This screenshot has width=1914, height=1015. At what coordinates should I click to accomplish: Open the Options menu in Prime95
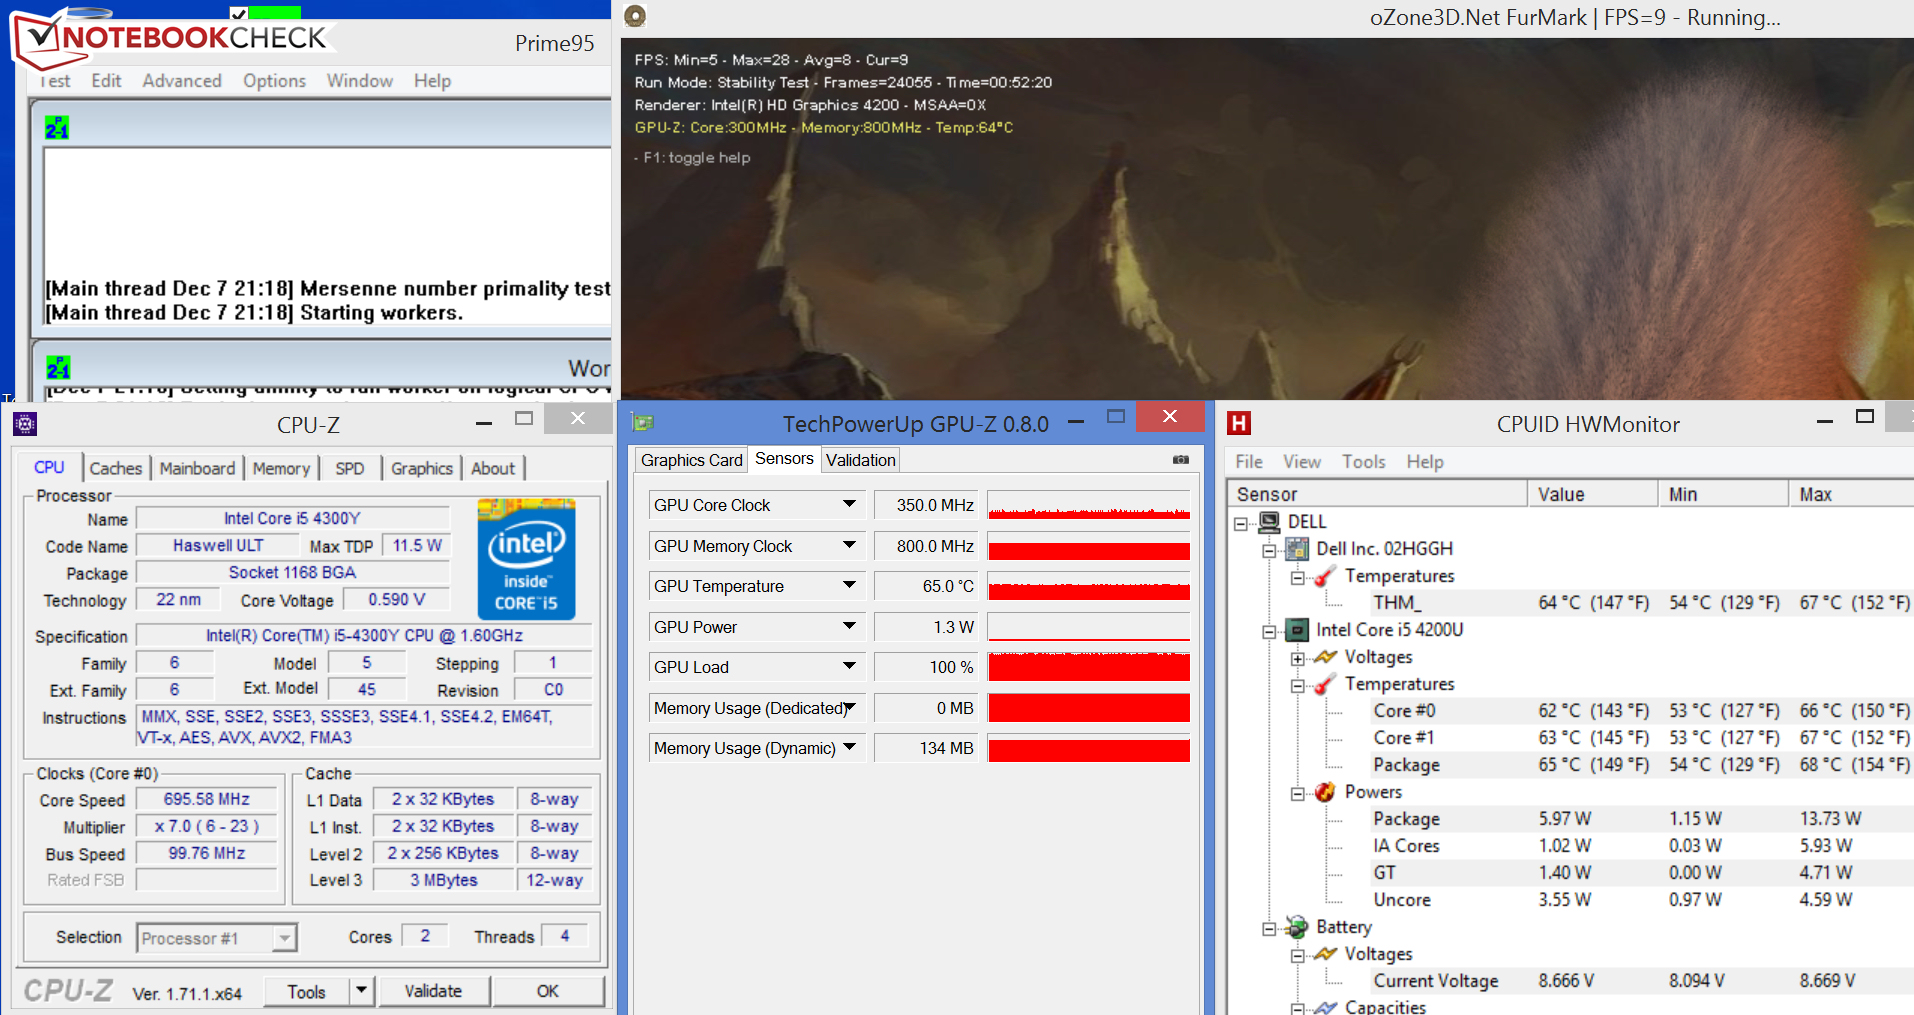point(274,81)
